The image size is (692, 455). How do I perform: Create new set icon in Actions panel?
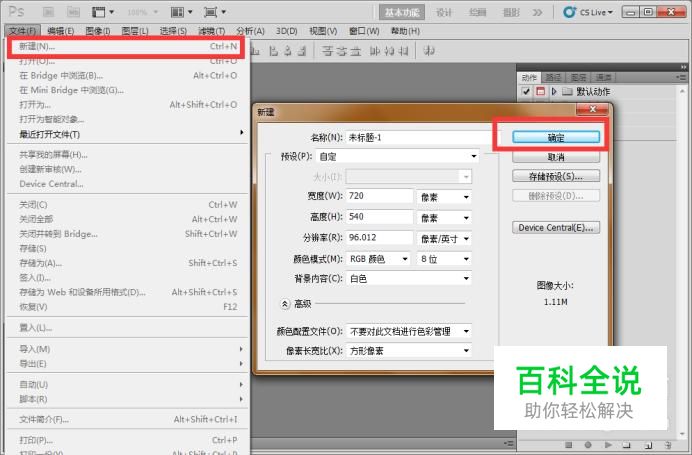tap(626, 445)
